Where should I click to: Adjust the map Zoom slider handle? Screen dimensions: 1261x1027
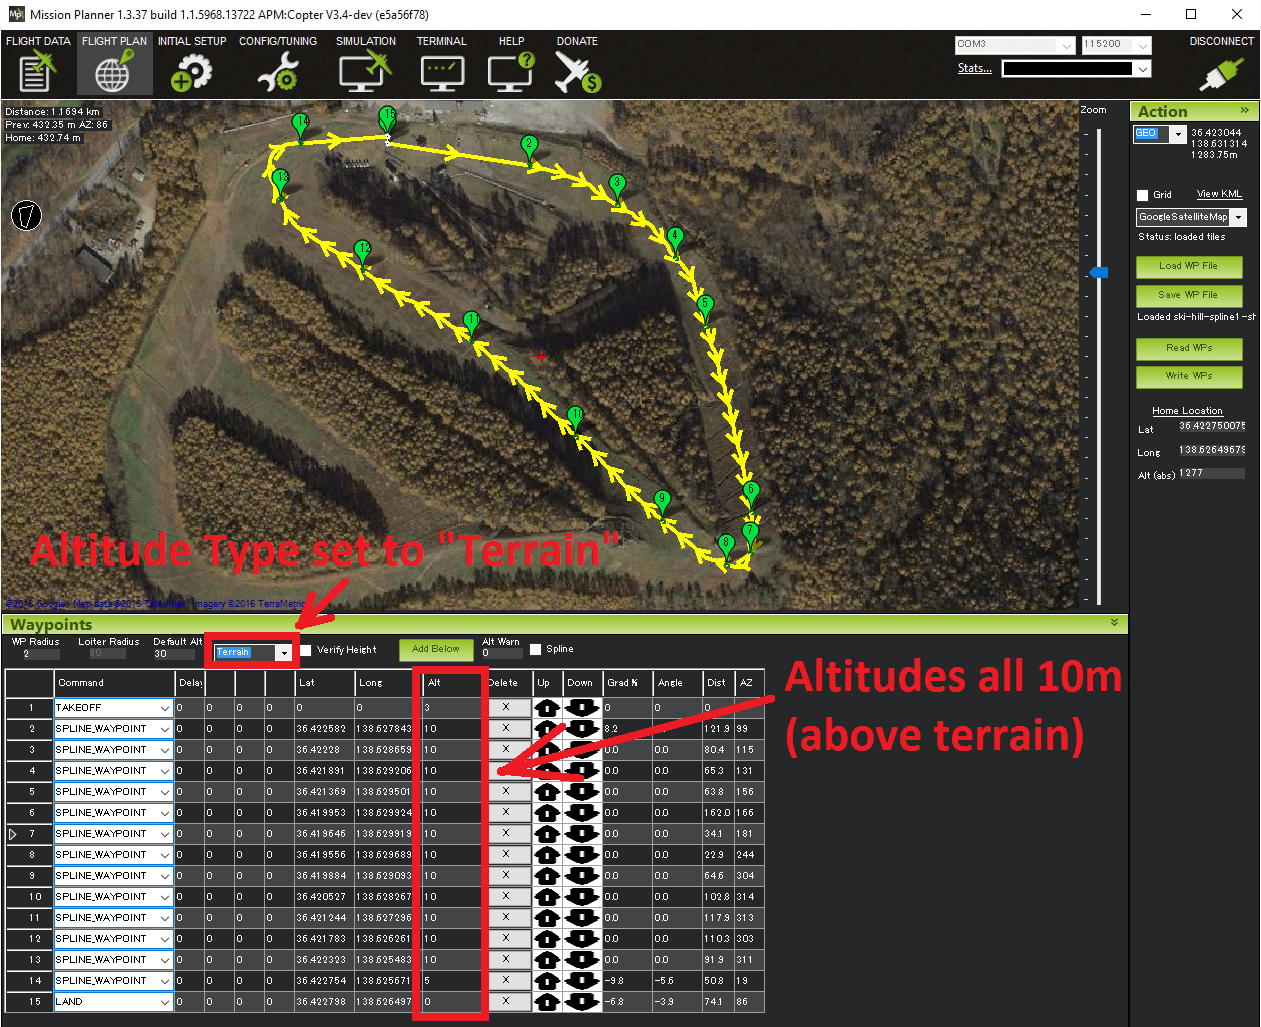point(1099,272)
